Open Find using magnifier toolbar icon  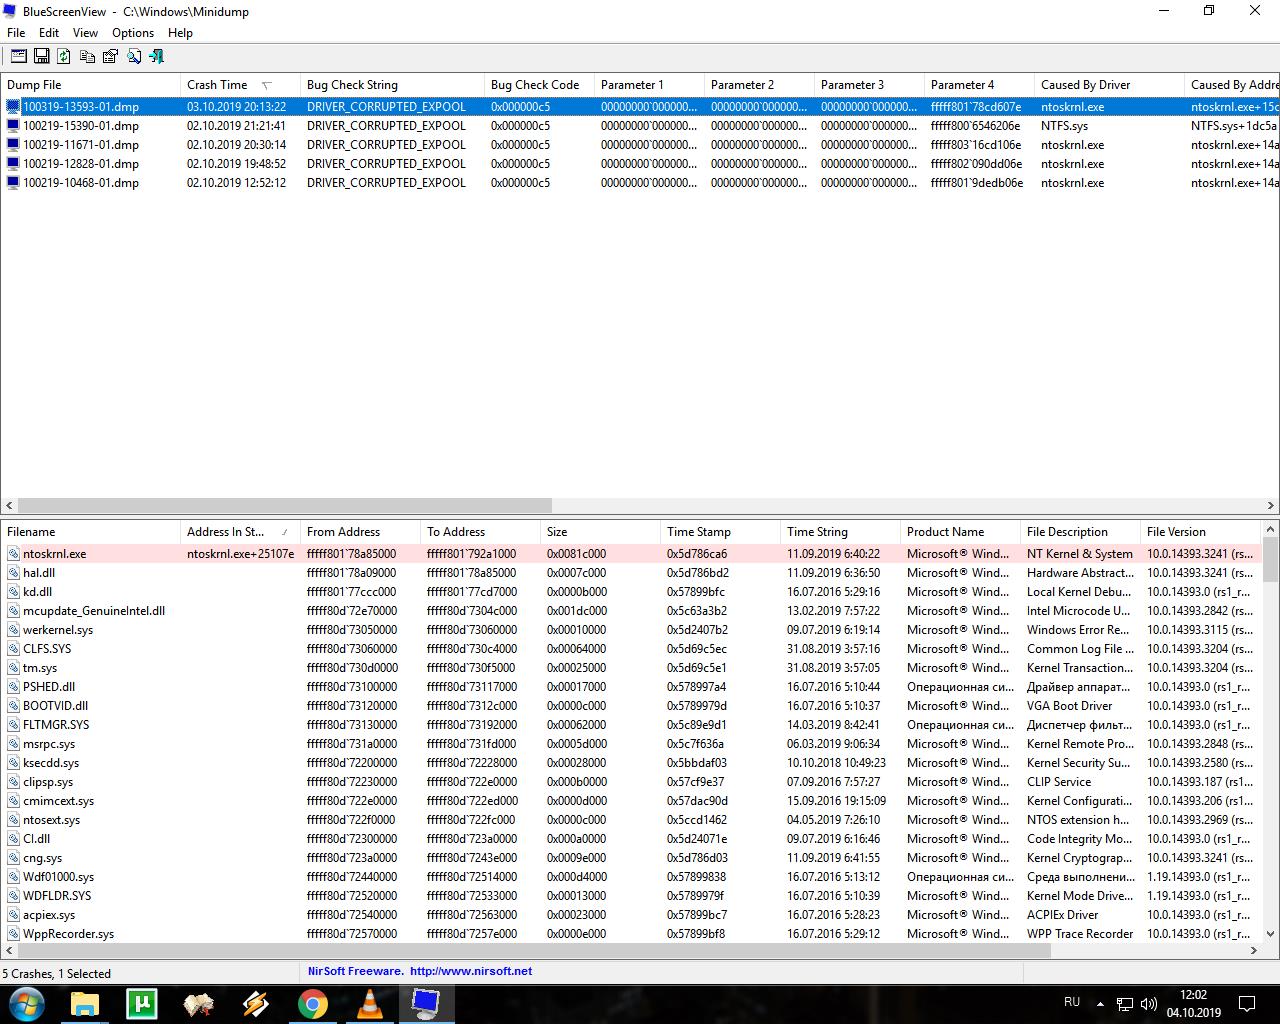pos(133,56)
